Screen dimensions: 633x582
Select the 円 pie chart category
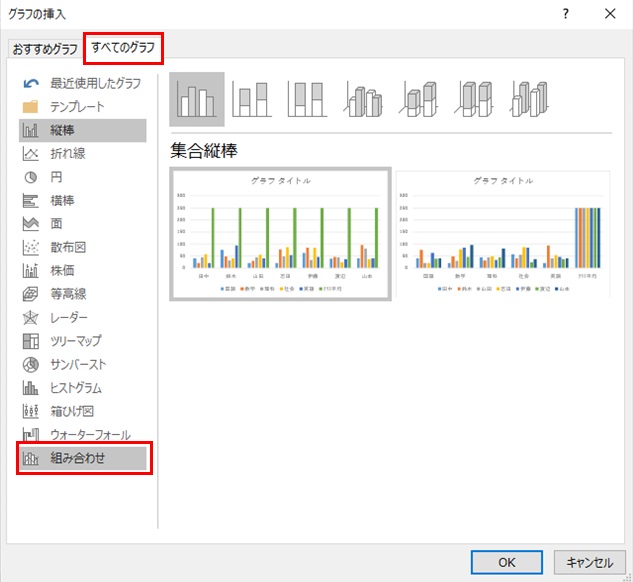82,177
